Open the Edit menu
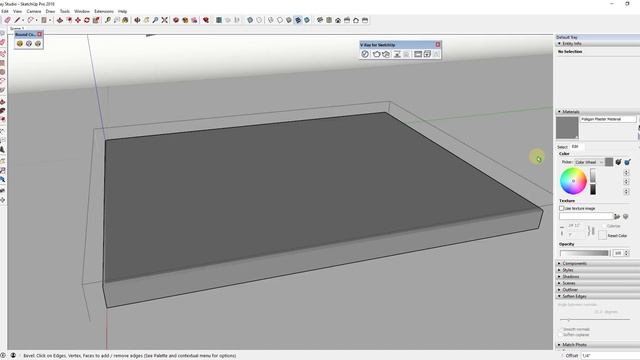 coord(4,11)
